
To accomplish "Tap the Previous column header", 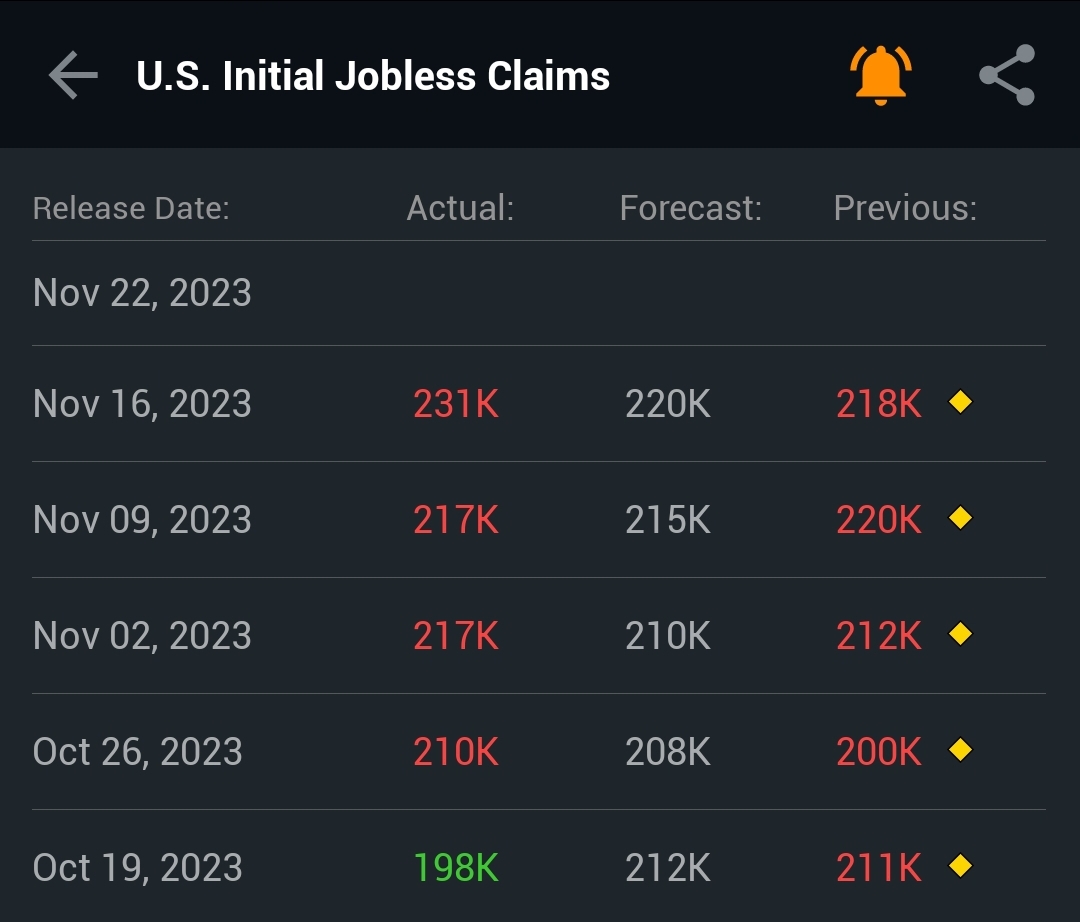I will click(x=905, y=208).
